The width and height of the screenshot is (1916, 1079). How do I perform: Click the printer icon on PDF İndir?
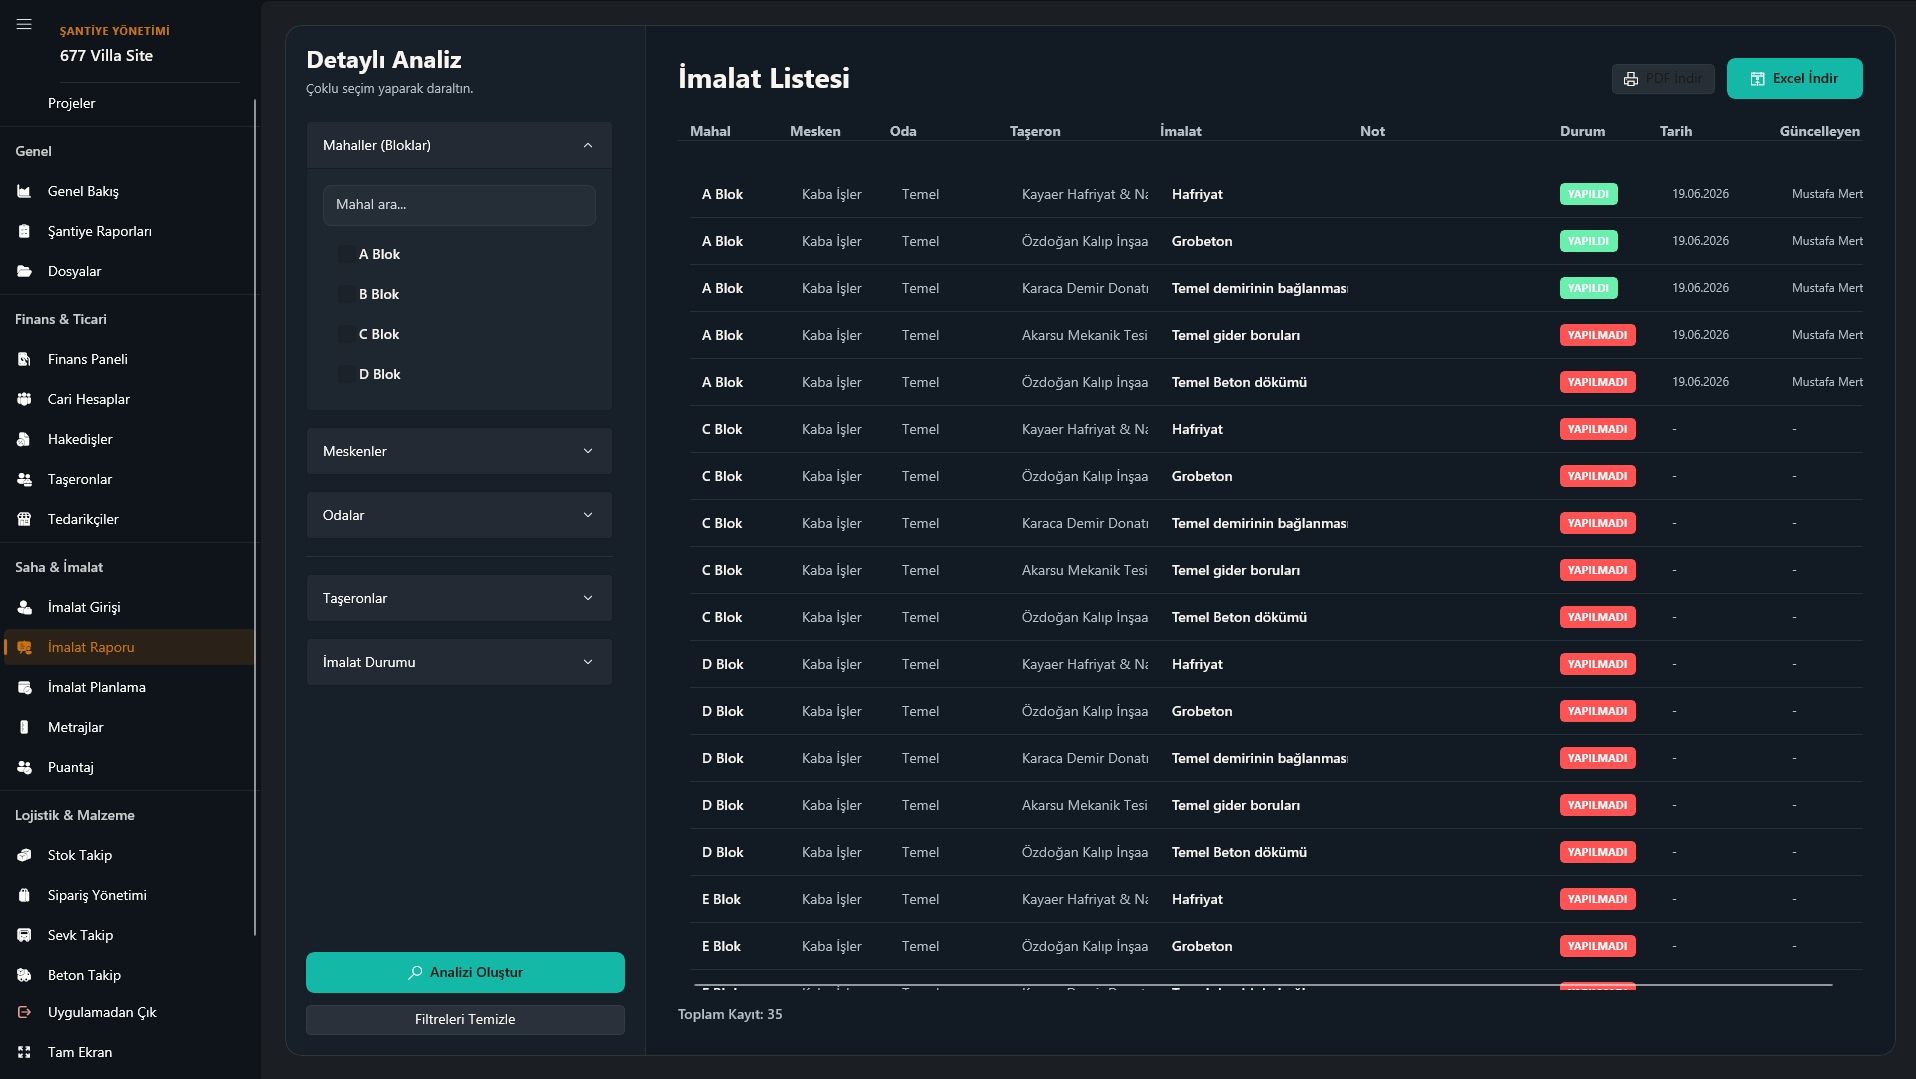(x=1631, y=79)
